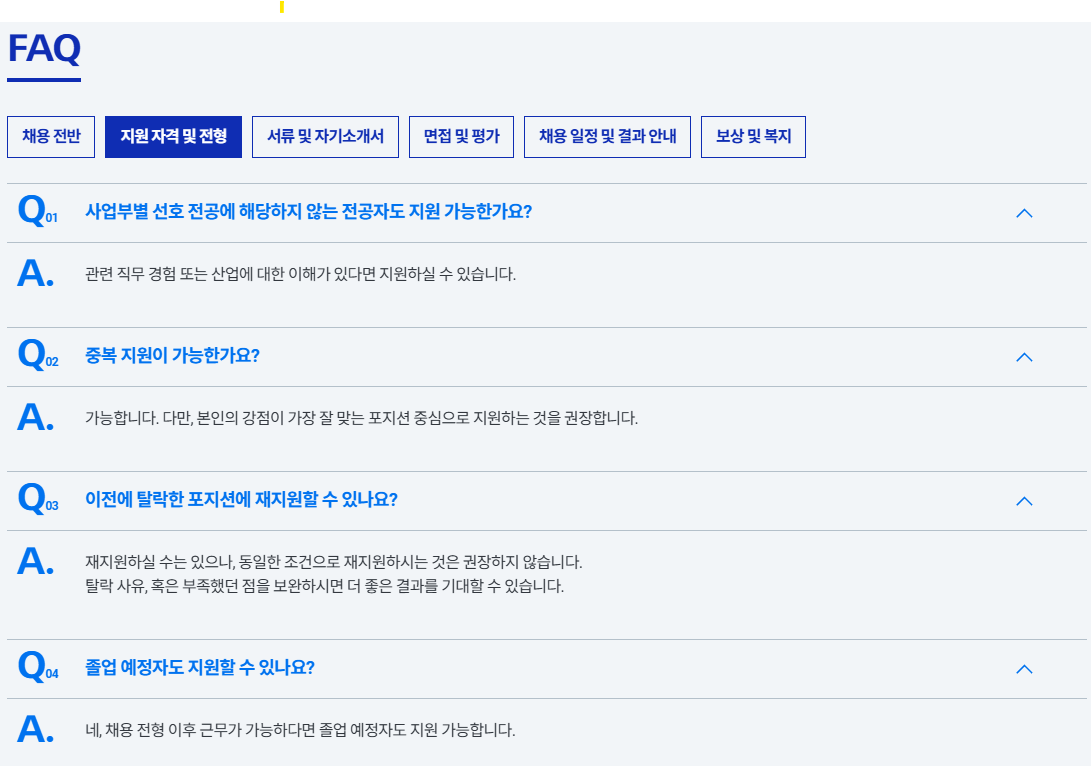Click the line 탈락 사유, 혹은 부족했던 점을 보완하시면
The width and height of the screenshot is (1091, 766).
324,586
